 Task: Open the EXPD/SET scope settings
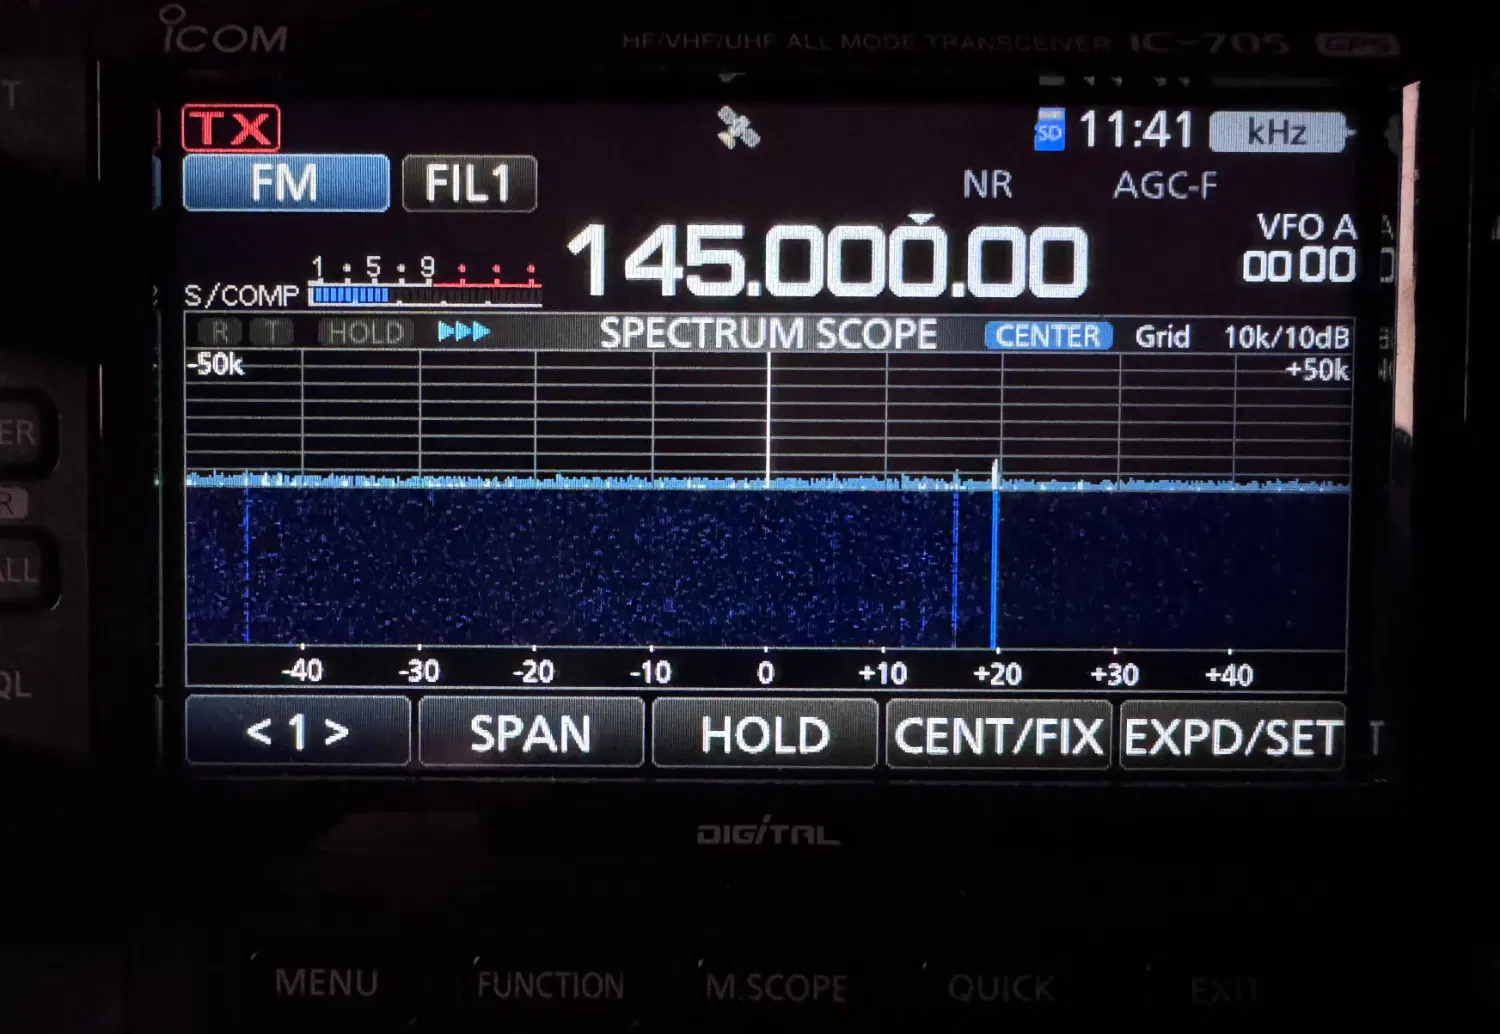pyautogui.click(x=1232, y=737)
